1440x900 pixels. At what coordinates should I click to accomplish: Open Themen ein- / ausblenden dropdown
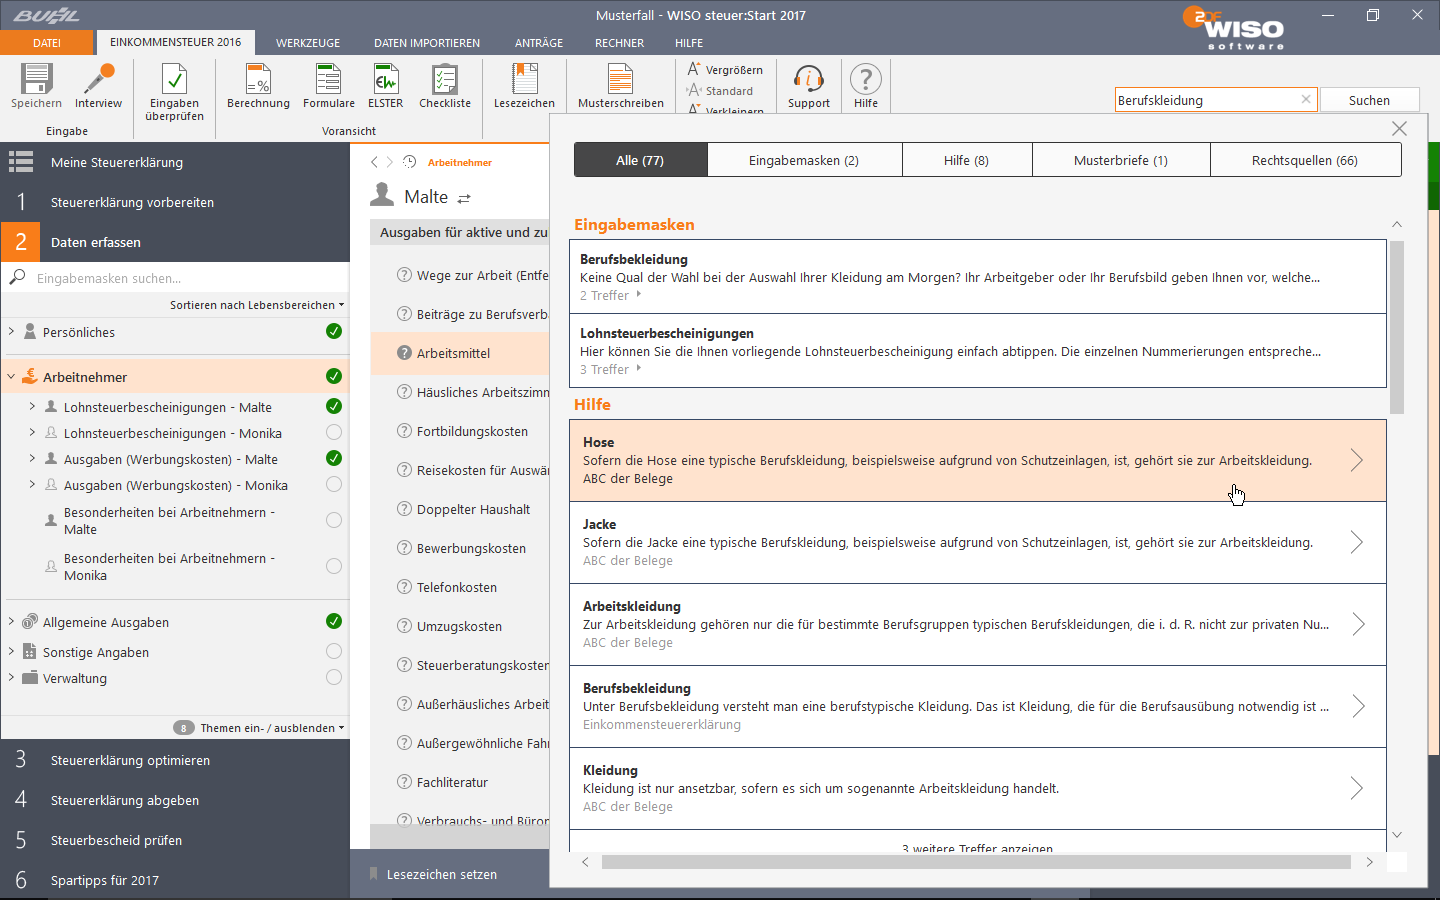272,728
